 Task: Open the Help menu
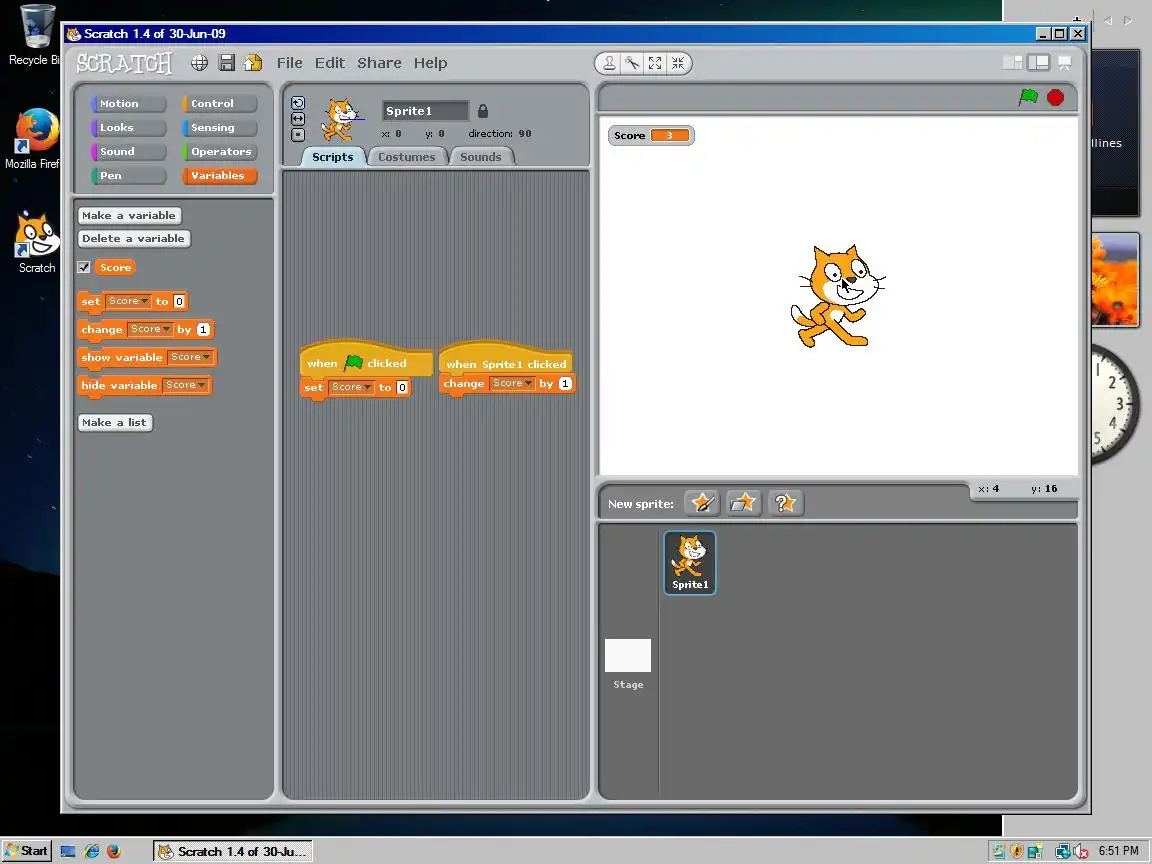click(431, 63)
